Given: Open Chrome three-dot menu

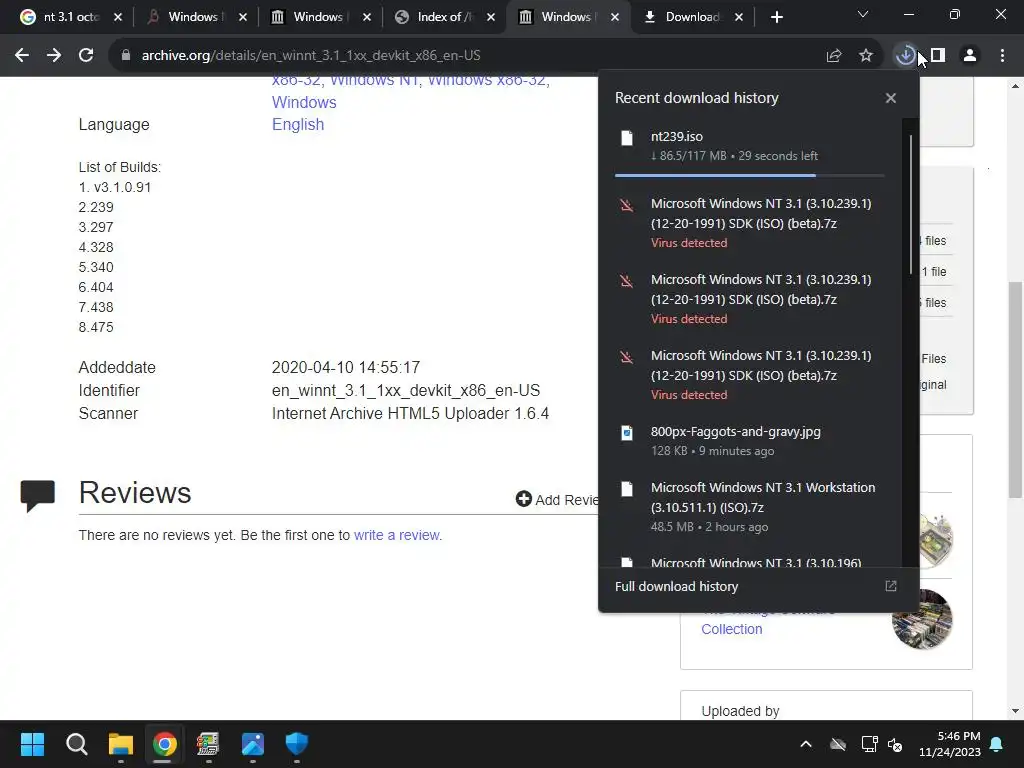Looking at the screenshot, I should coord(1002,56).
